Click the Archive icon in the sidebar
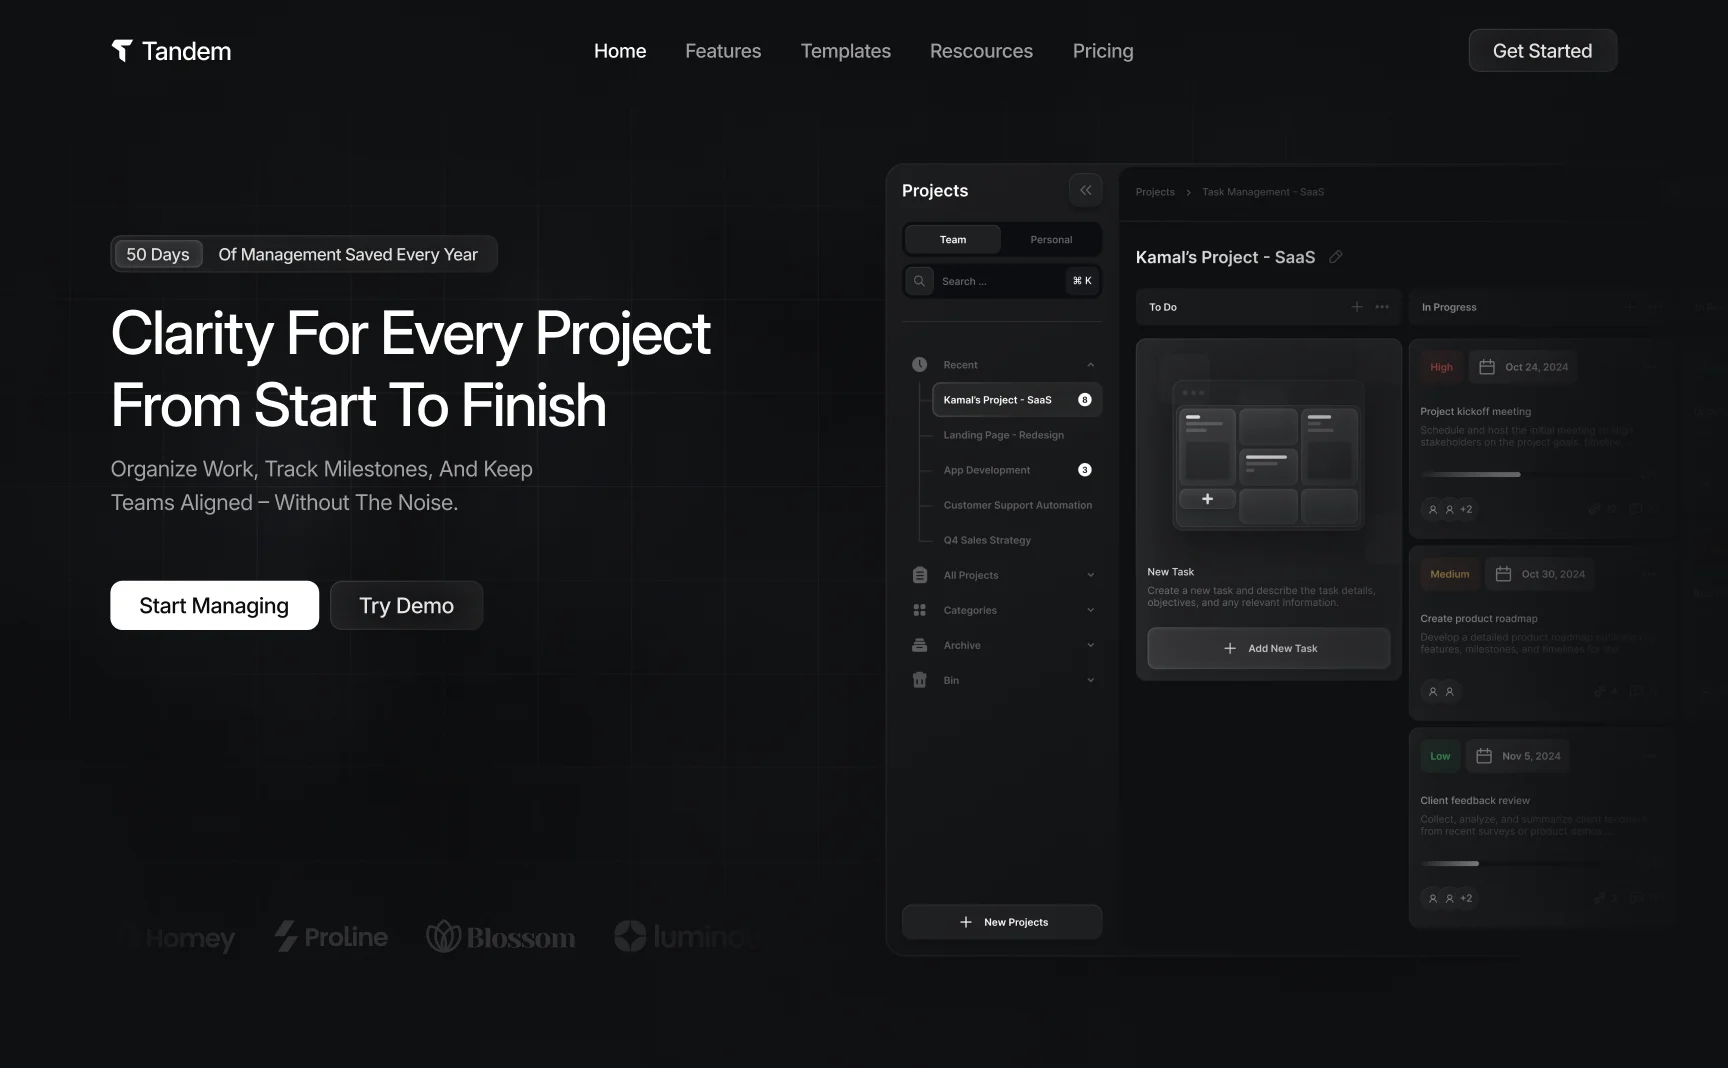1728x1068 pixels. click(x=920, y=645)
